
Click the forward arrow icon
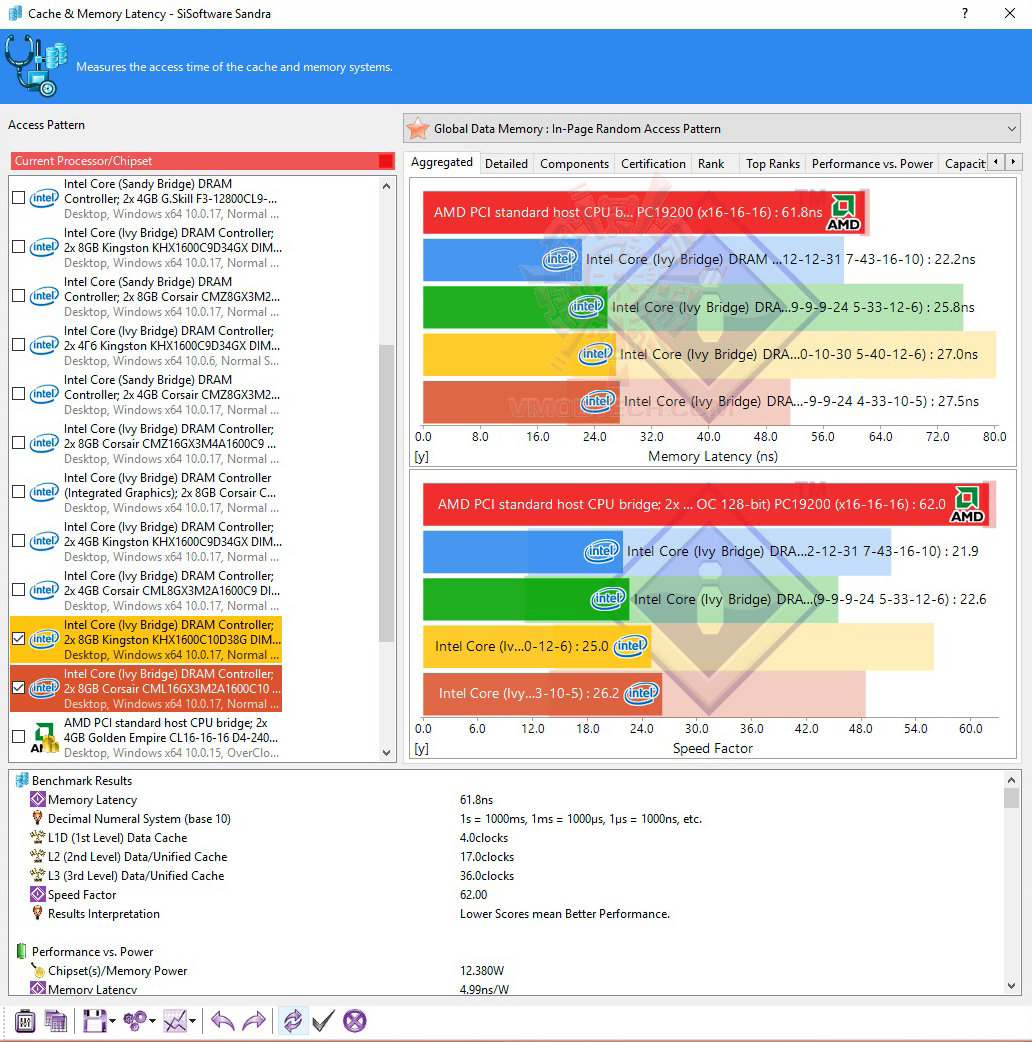(254, 1021)
